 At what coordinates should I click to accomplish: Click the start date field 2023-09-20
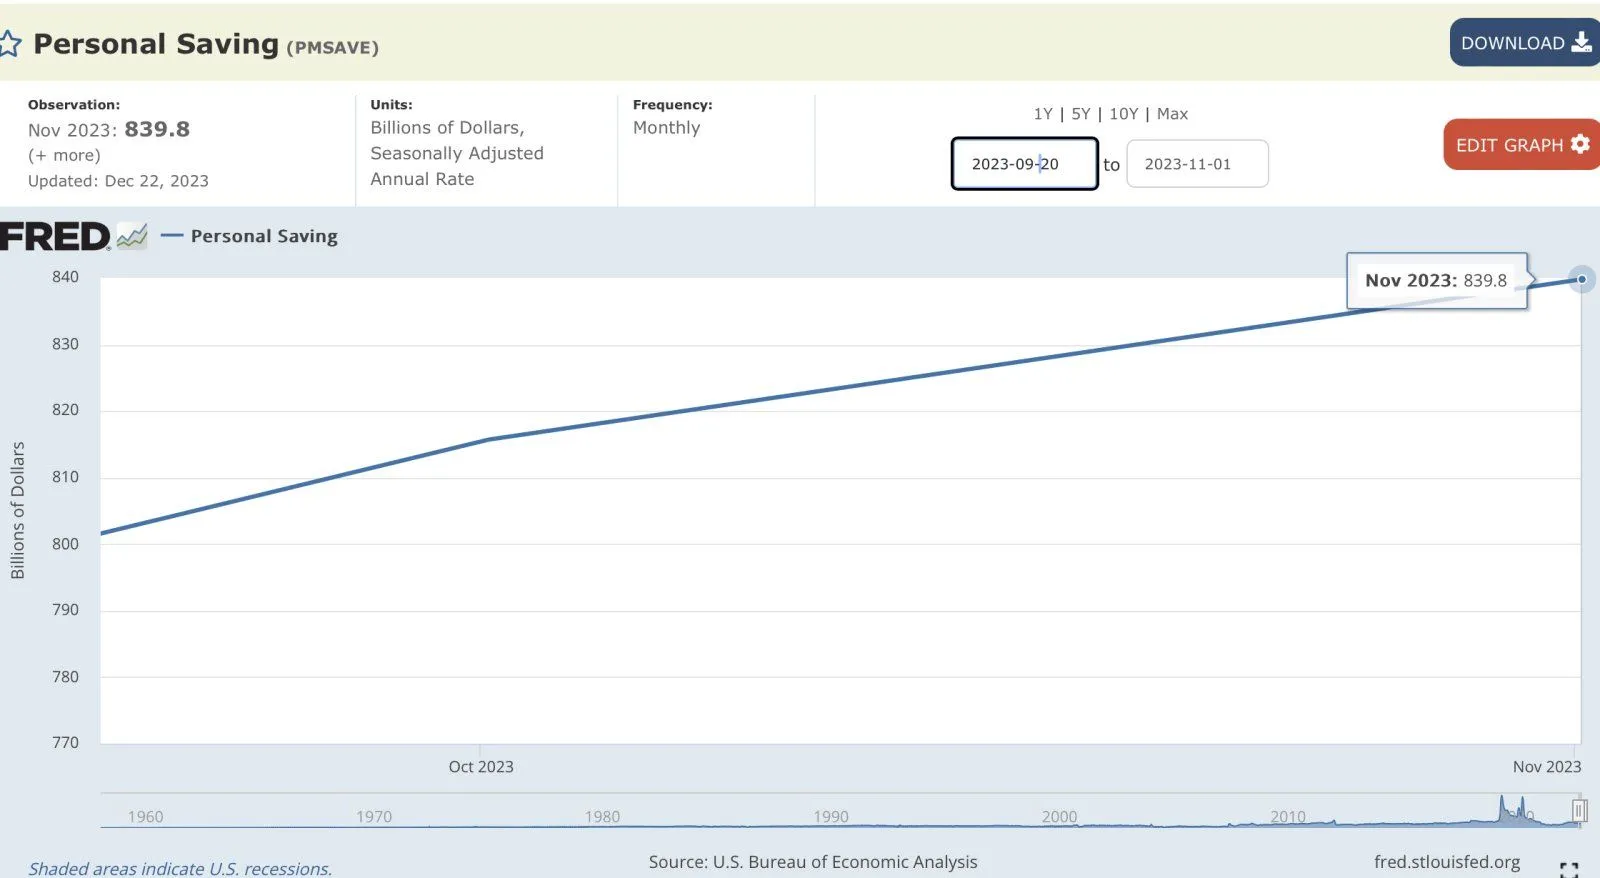point(1024,164)
